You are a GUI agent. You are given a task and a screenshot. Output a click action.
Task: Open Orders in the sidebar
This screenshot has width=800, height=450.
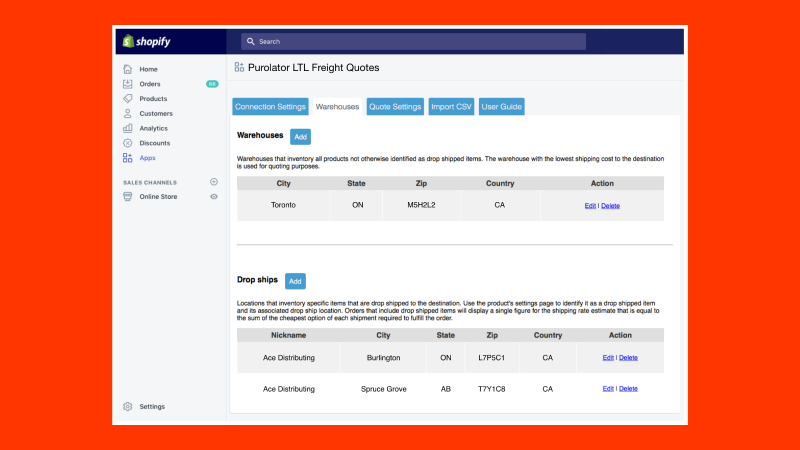pos(150,84)
